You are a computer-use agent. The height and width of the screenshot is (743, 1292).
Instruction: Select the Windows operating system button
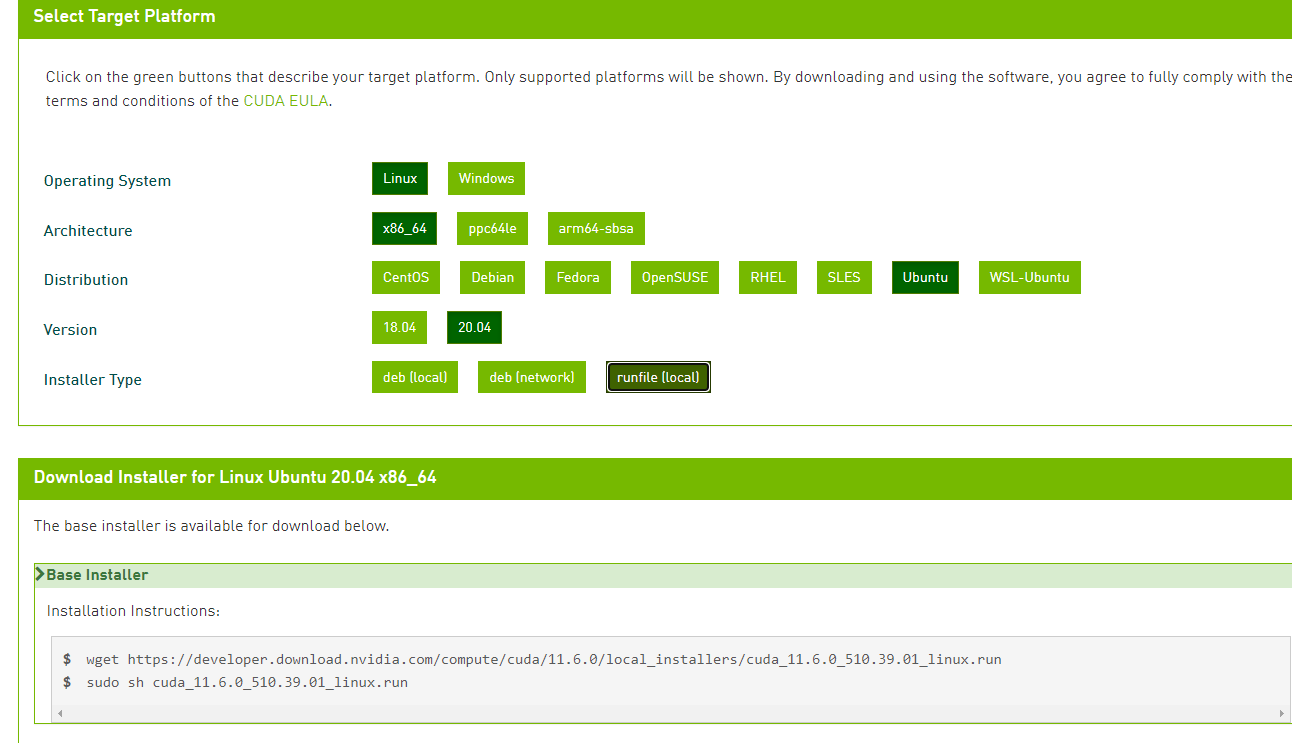point(486,179)
